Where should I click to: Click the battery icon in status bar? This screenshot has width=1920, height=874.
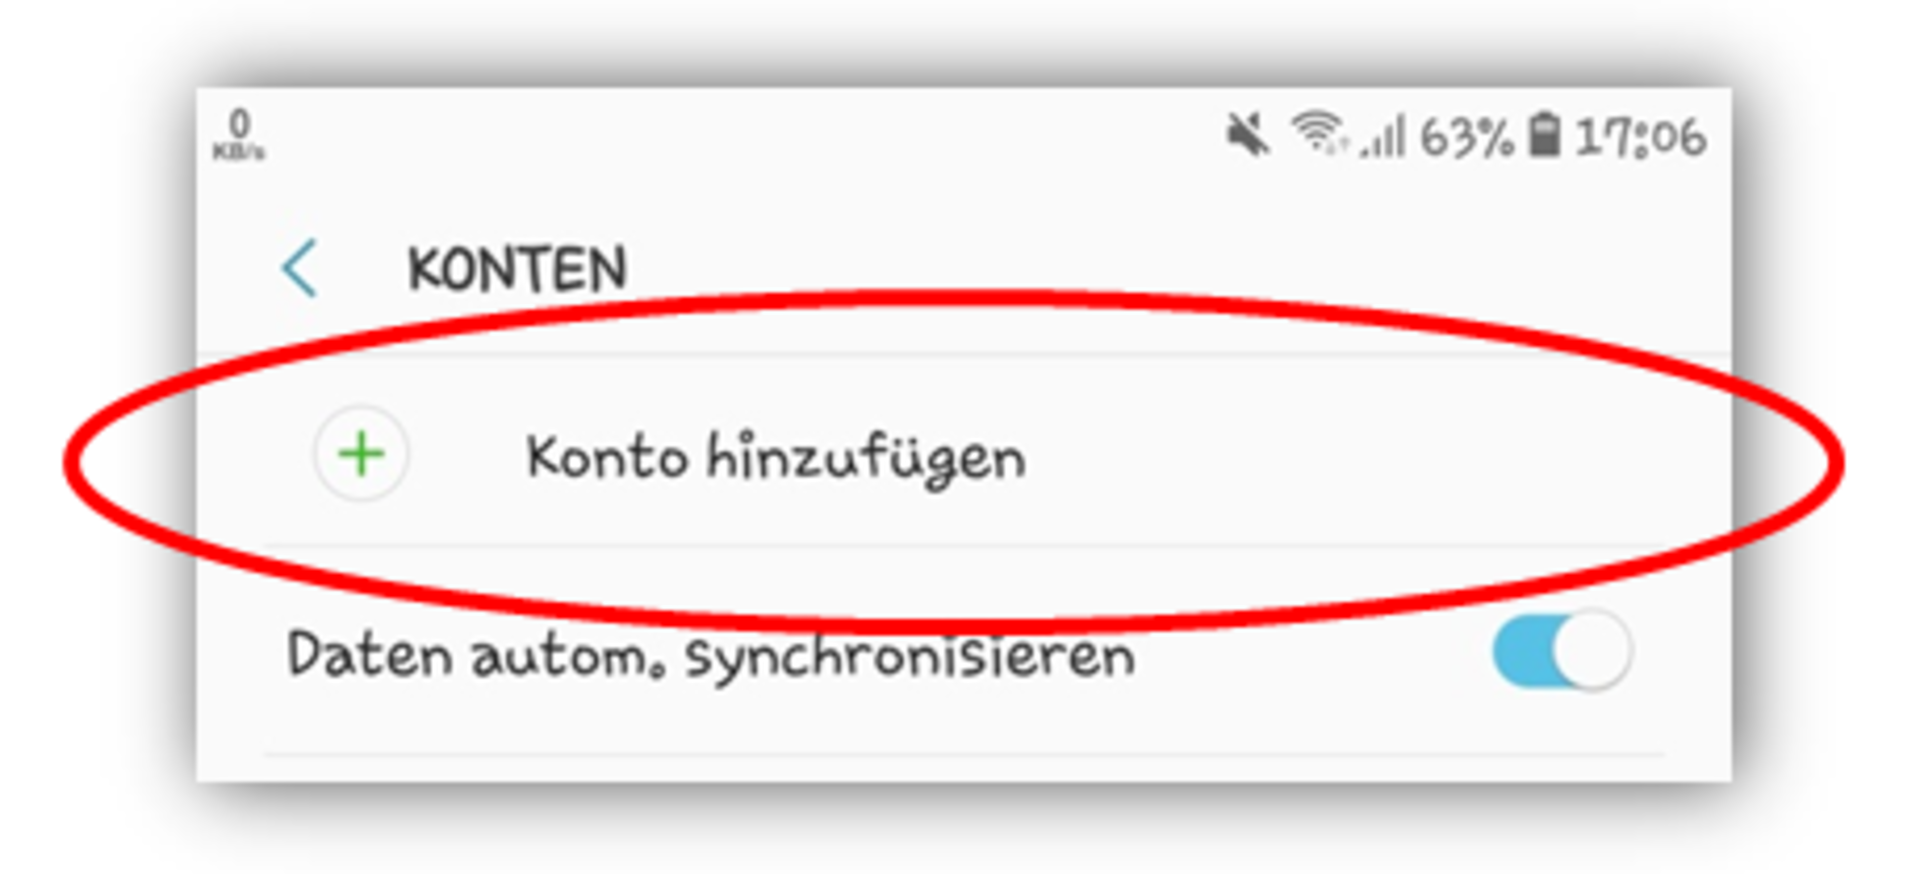point(1544,135)
